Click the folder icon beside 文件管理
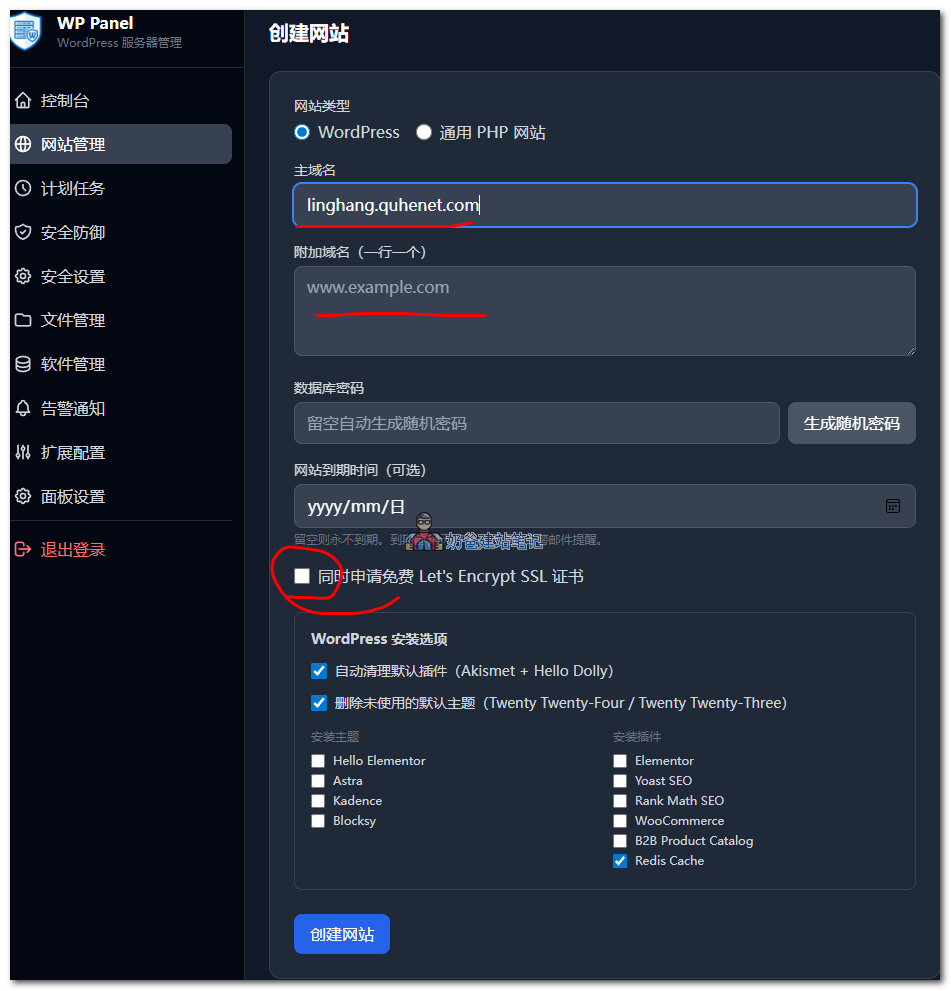The image size is (951, 991). (23, 320)
